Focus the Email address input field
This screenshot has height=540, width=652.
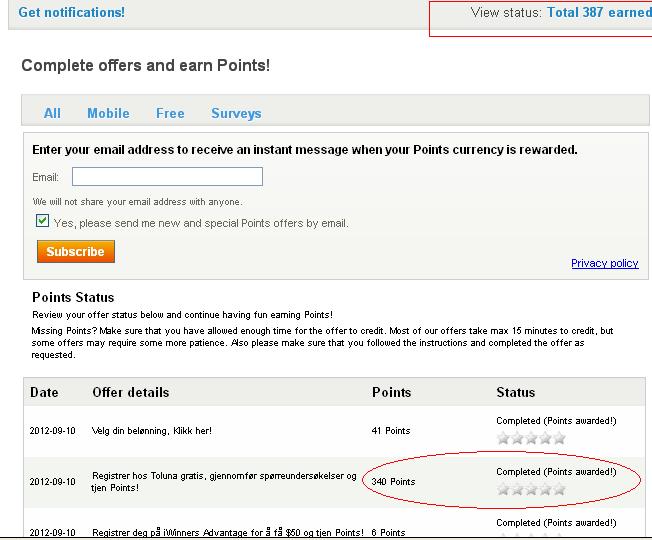[167, 177]
